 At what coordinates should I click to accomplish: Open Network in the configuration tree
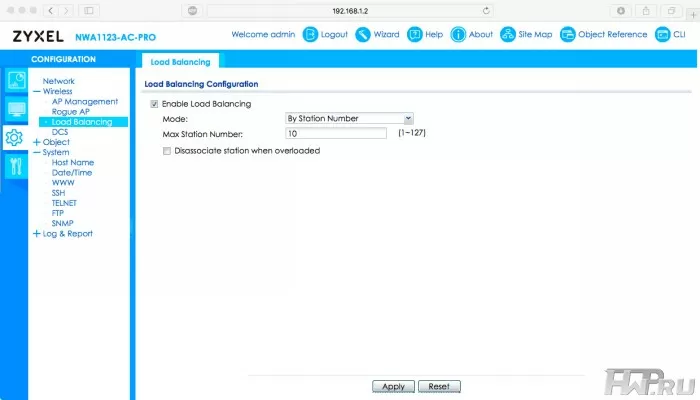click(58, 81)
